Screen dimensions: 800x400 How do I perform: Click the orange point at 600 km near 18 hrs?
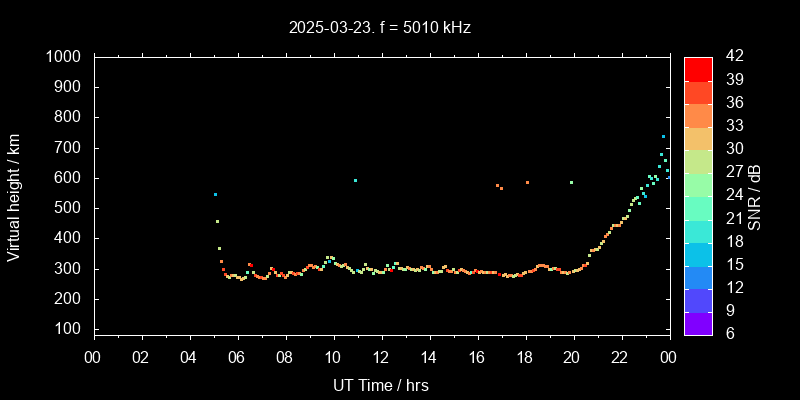tap(527, 182)
